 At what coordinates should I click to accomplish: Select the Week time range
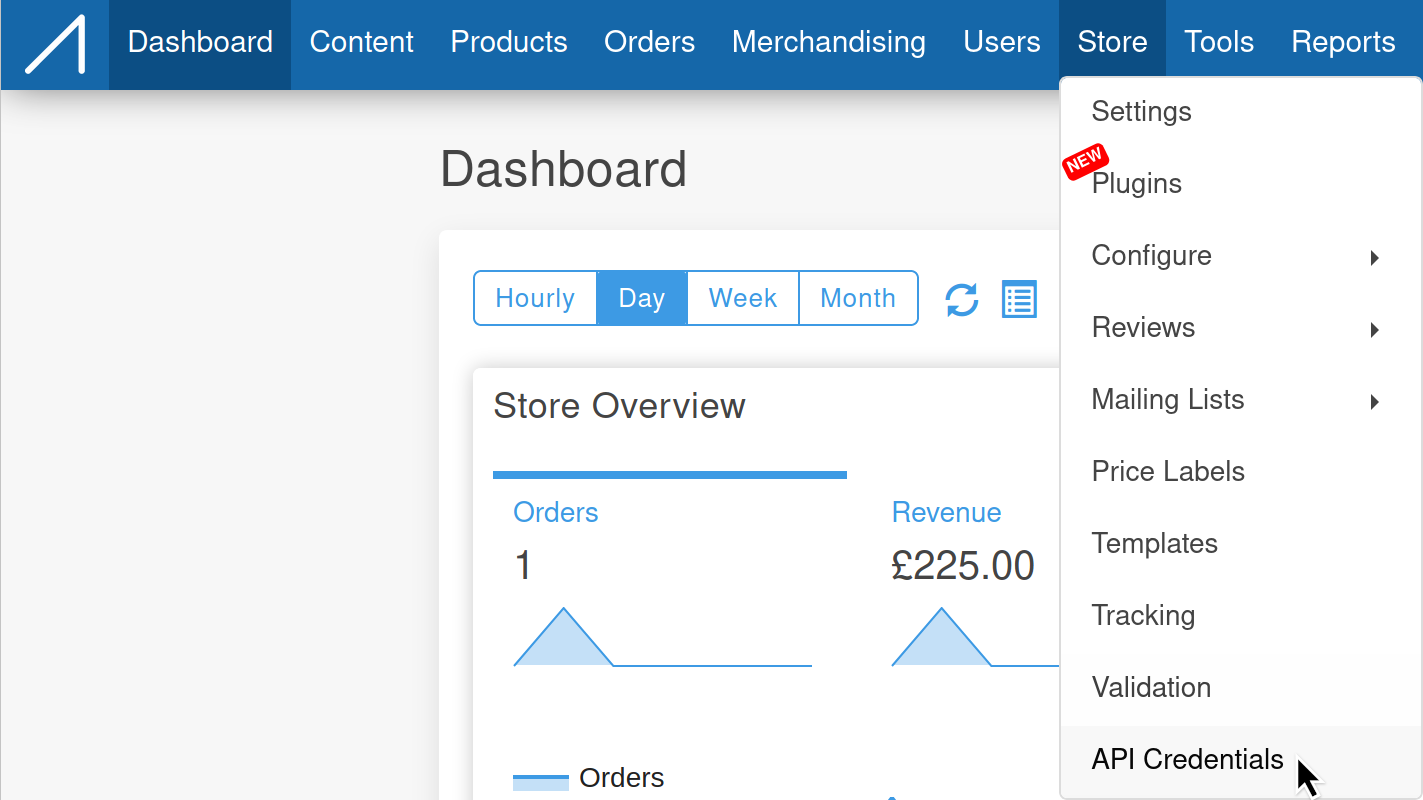coord(743,298)
